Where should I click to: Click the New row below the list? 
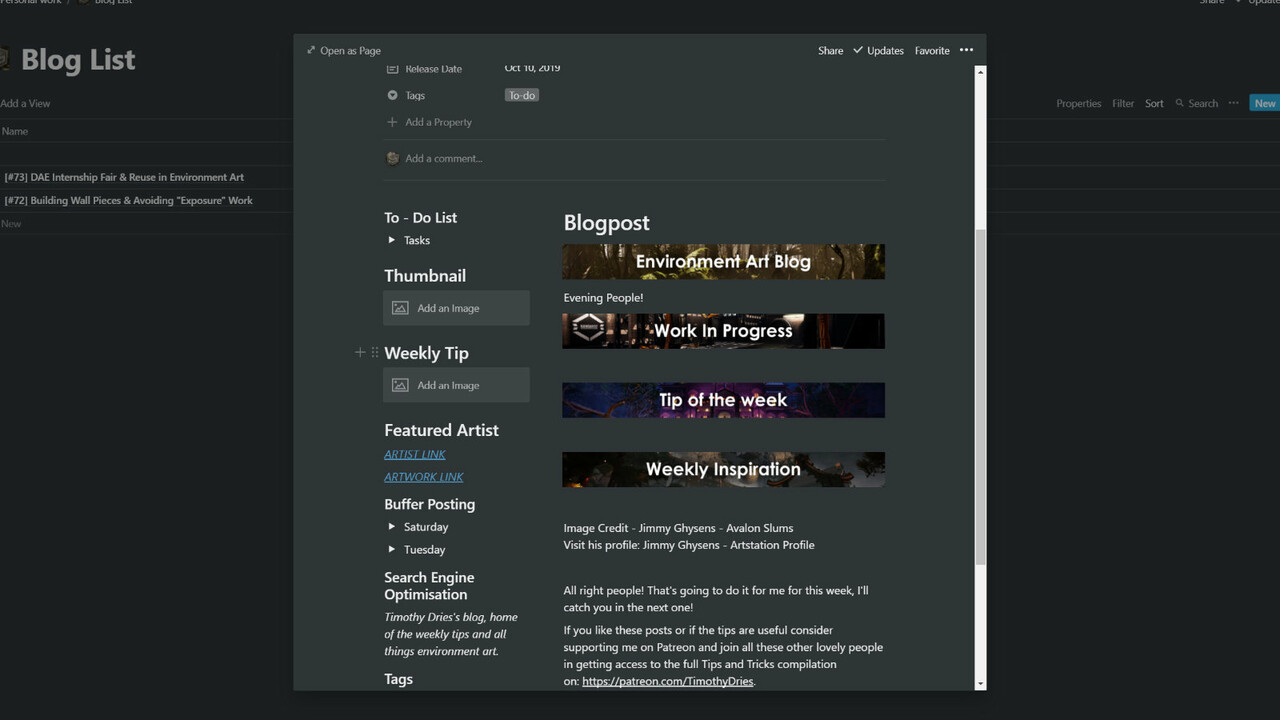tap(11, 224)
